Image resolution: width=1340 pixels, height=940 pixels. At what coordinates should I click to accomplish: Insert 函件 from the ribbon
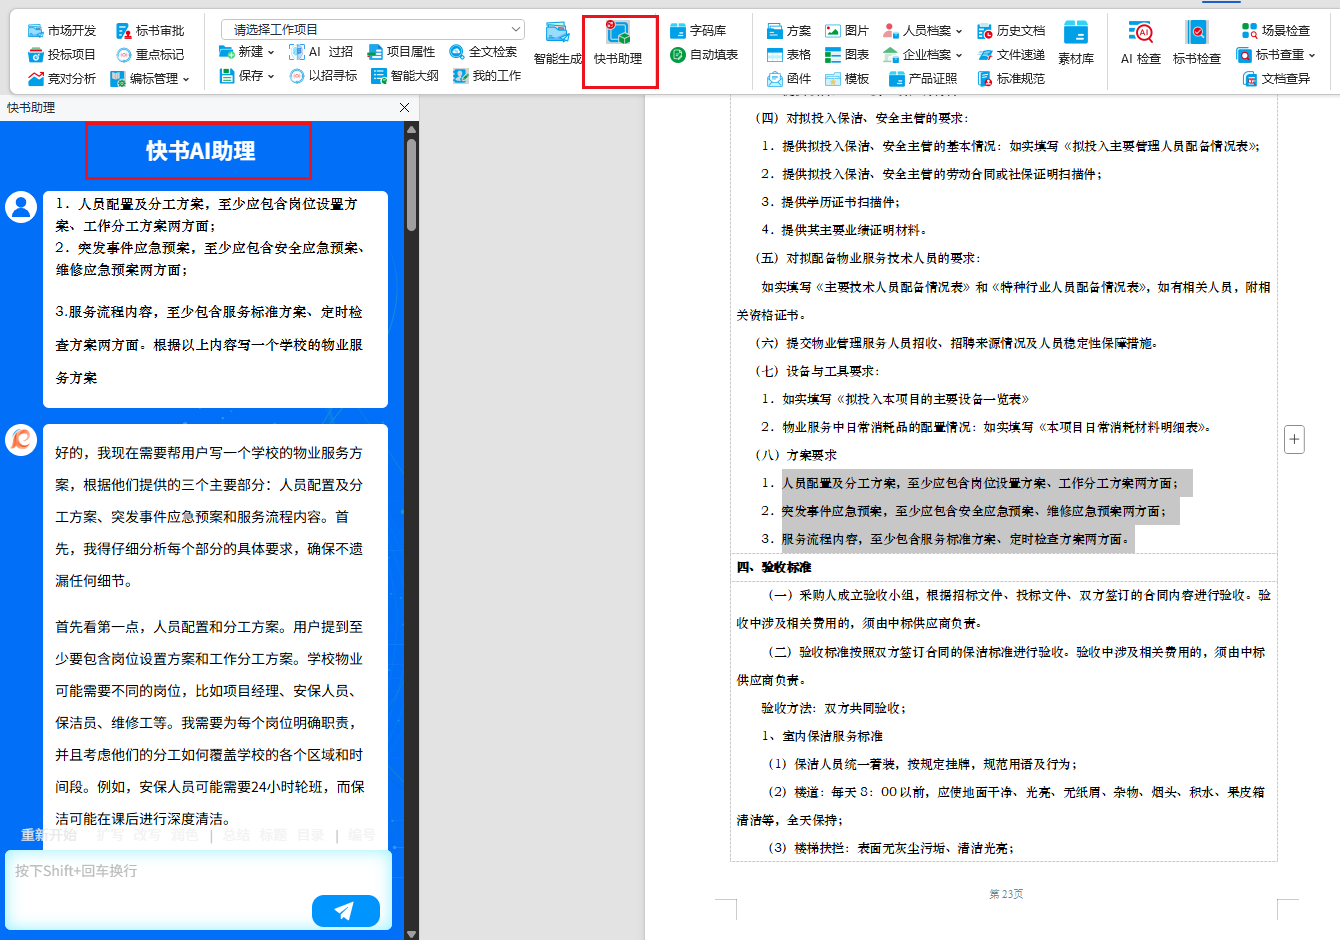click(789, 78)
